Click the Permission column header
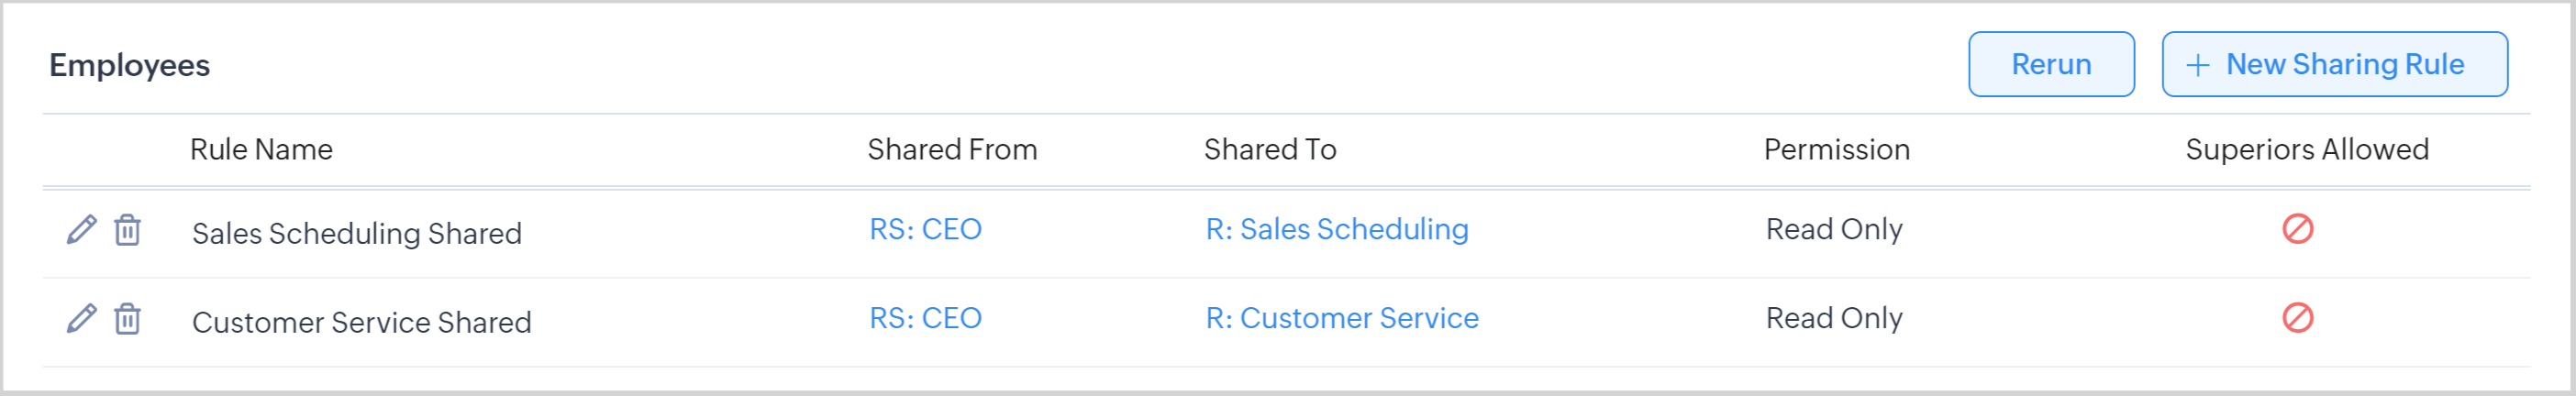The width and height of the screenshot is (2576, 396). pos(1836,149)
